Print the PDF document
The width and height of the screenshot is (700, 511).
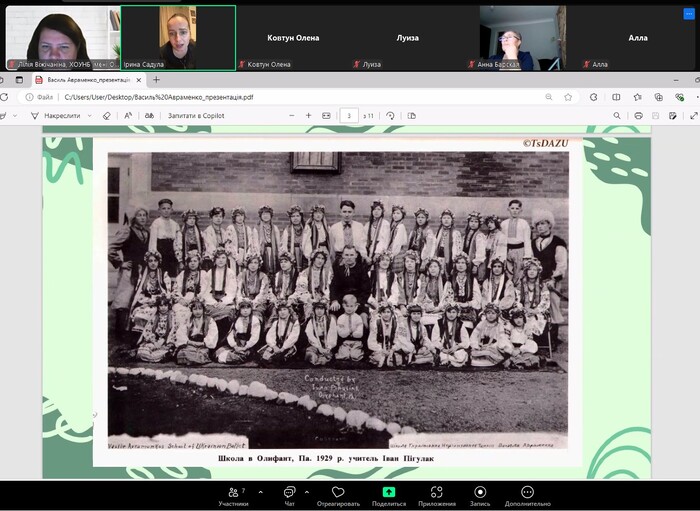tap(638, 116)
